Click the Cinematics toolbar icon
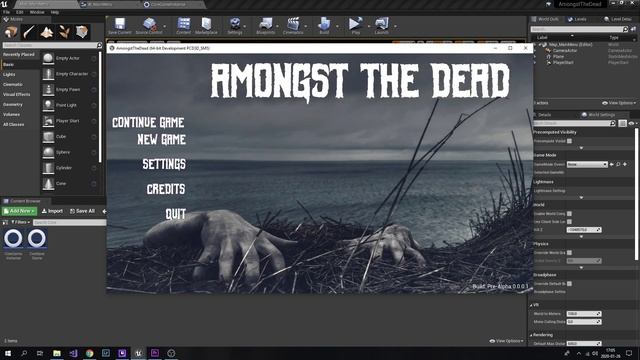Image resolution: width=640 pixels, height=360 pixels. [x=293, y=24]
